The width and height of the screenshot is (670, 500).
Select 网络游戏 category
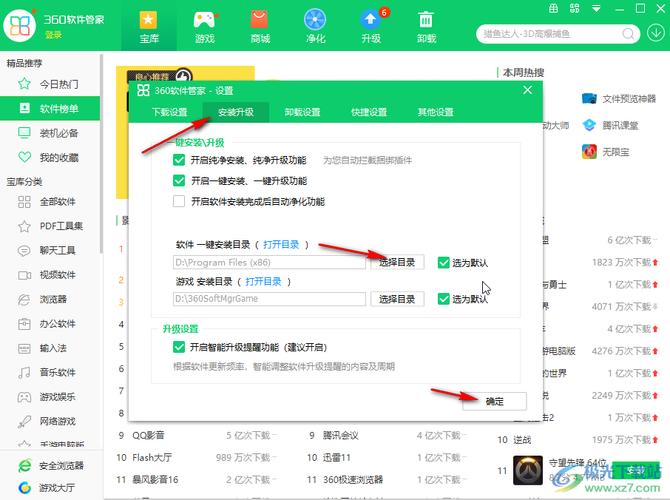point(50,421)
